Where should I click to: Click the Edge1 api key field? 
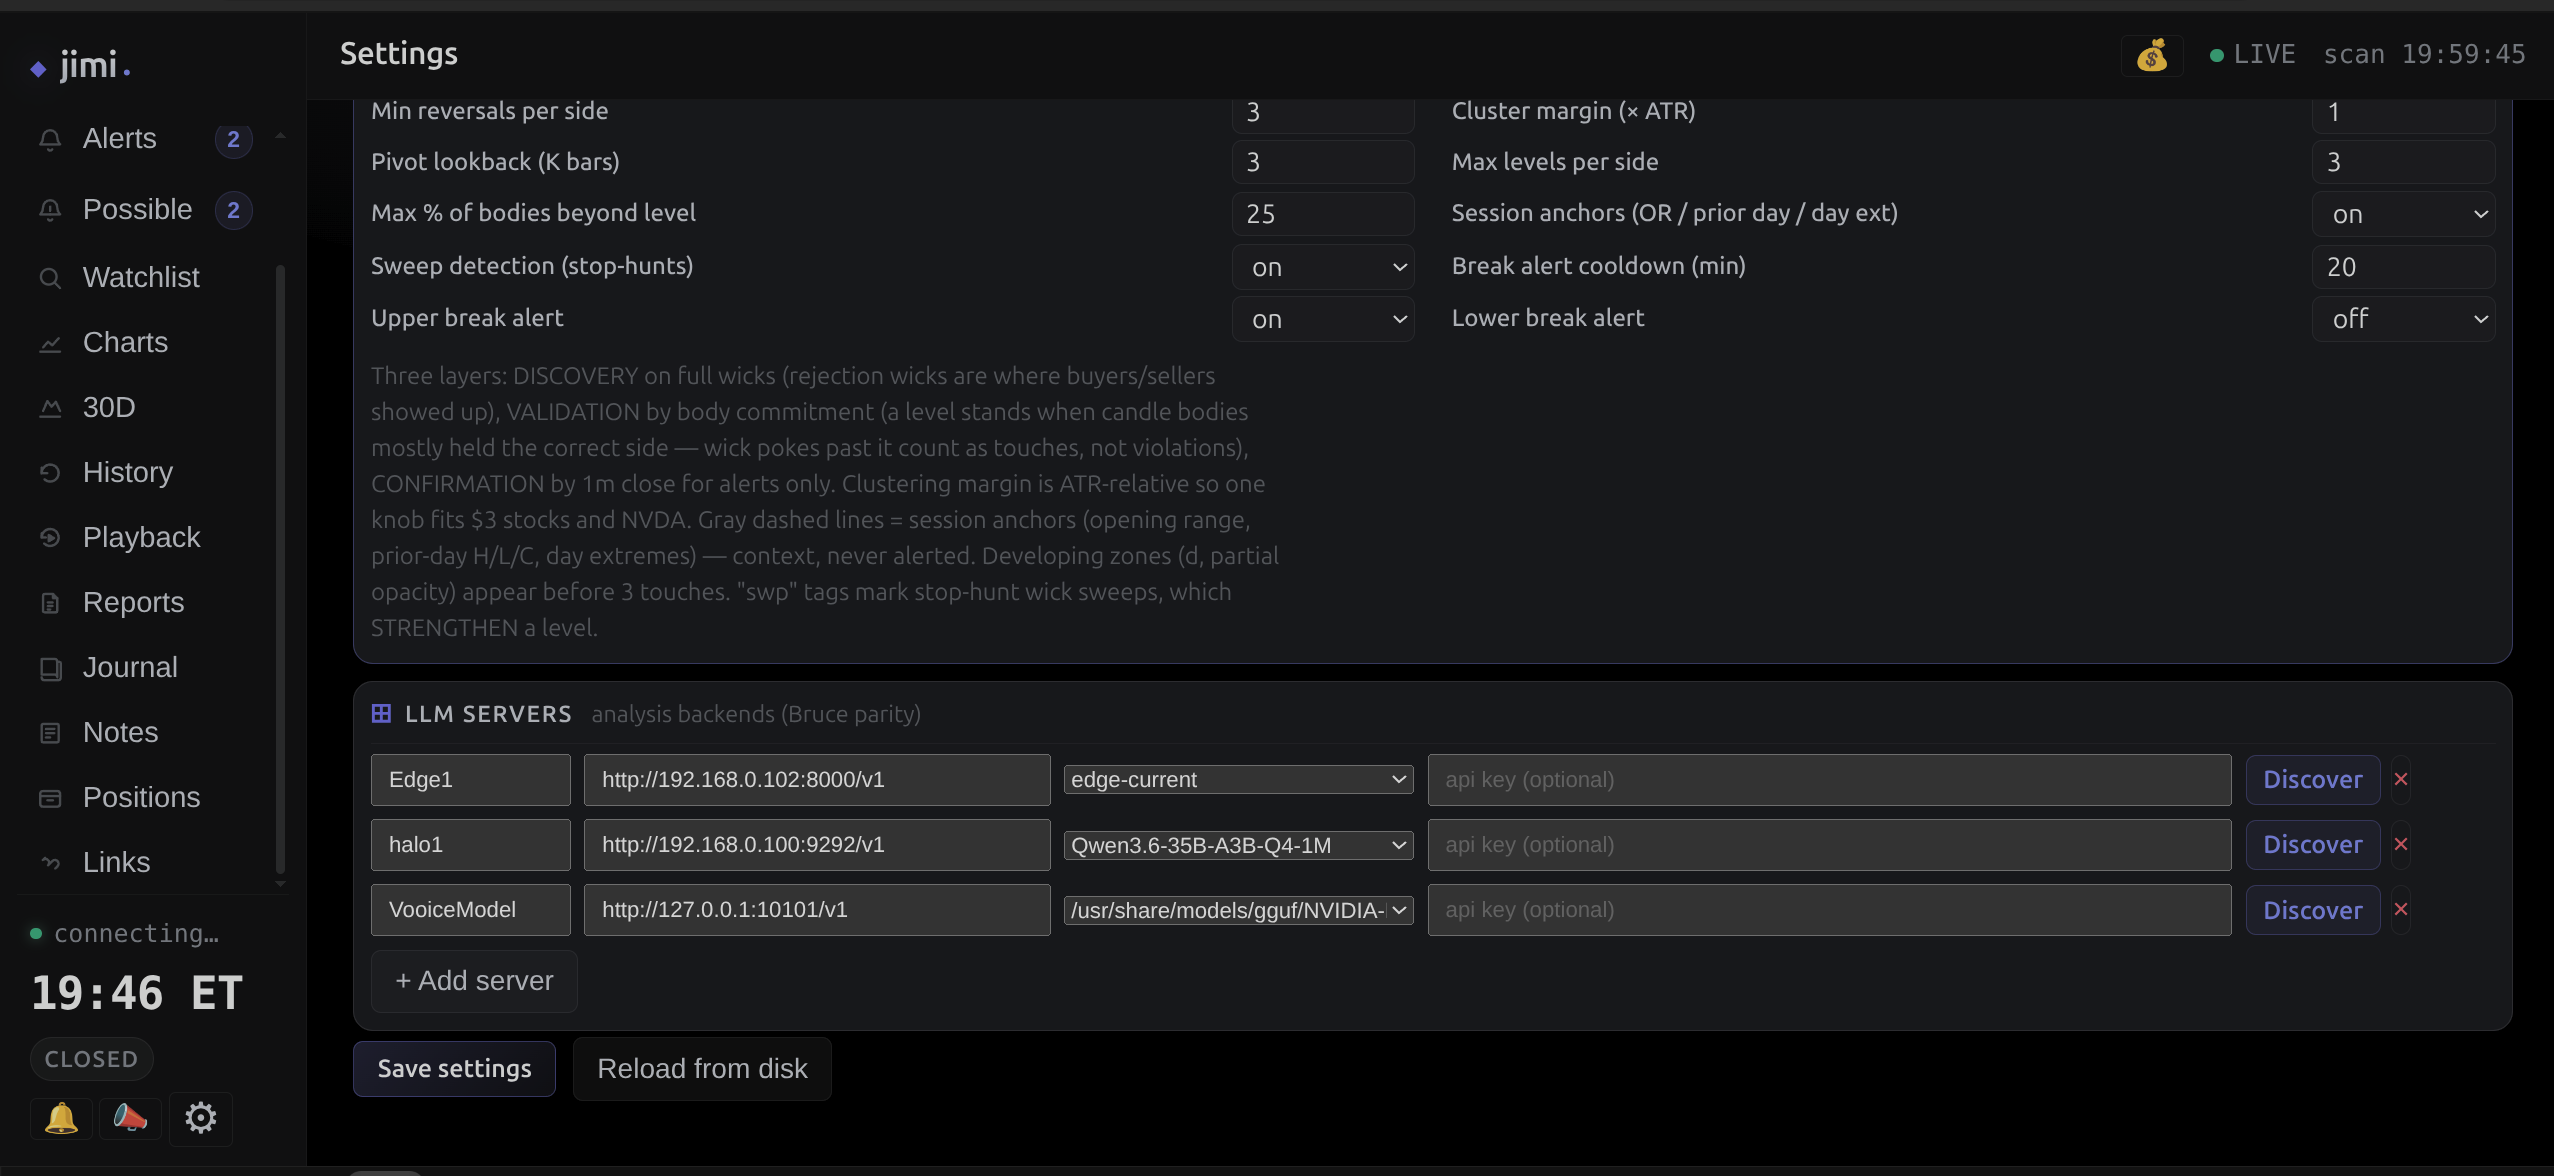coord(1829,780)
